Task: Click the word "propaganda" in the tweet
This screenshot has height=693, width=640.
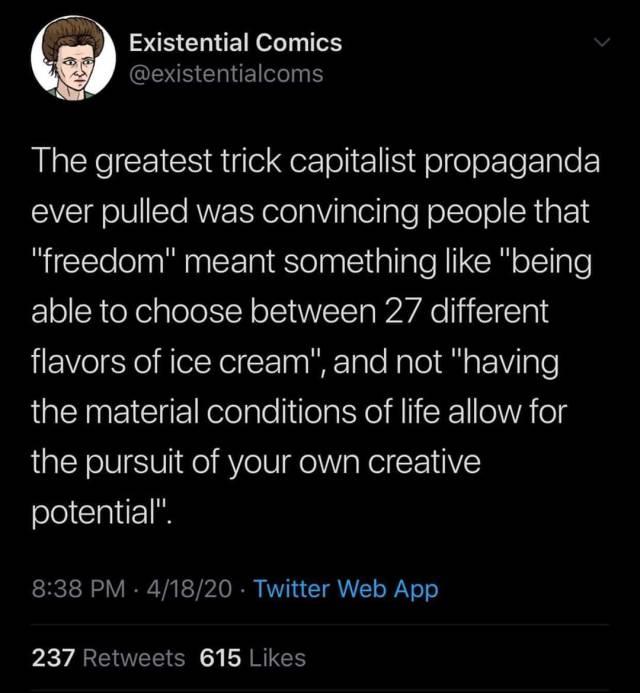Action: (513, 163)
